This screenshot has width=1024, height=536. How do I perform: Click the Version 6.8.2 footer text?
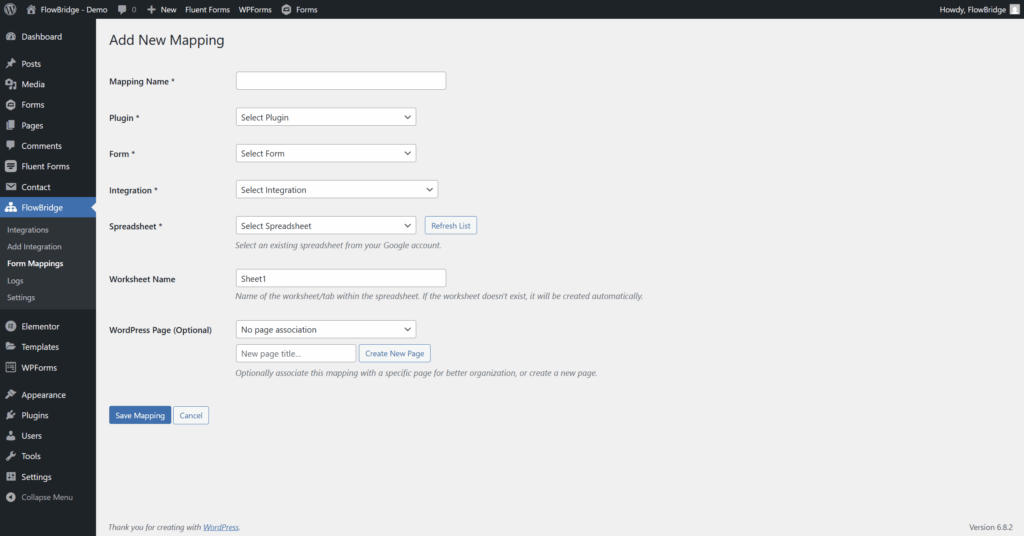pyautogui.click(x=991, y=527)
